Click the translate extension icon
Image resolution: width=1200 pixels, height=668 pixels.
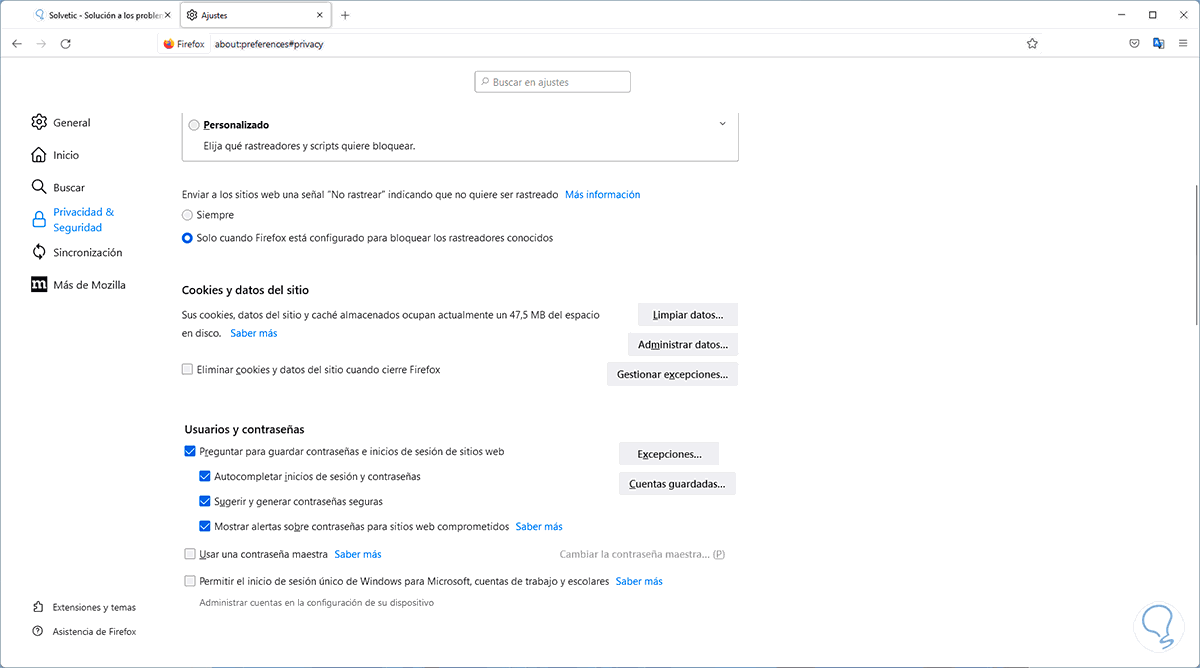point(1158,44)
